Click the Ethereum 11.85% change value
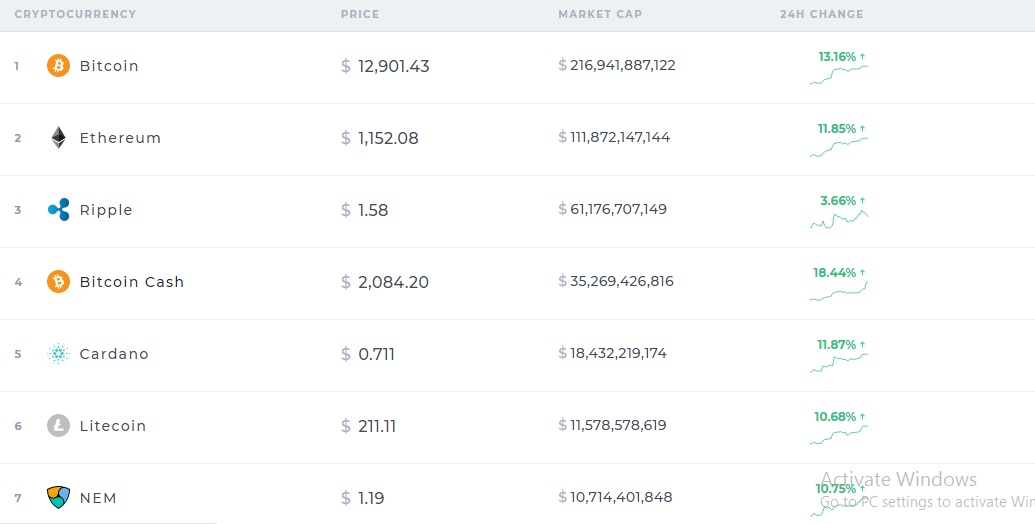This screenshot has width=1035, height=524. [837, 129]
